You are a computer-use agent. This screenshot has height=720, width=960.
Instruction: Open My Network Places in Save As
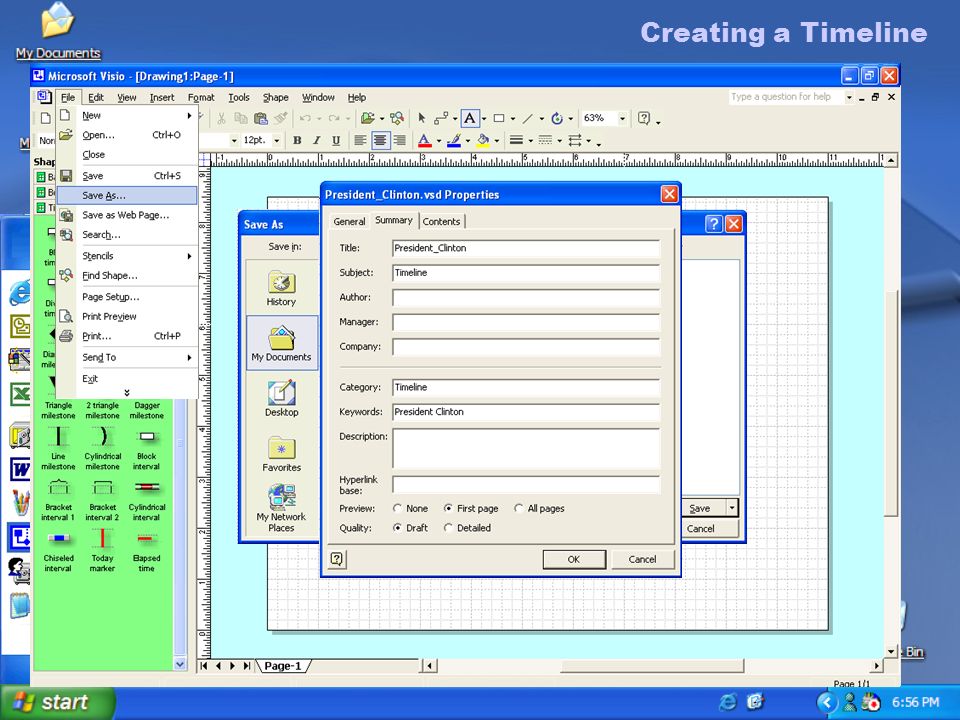tap(281, 508)
